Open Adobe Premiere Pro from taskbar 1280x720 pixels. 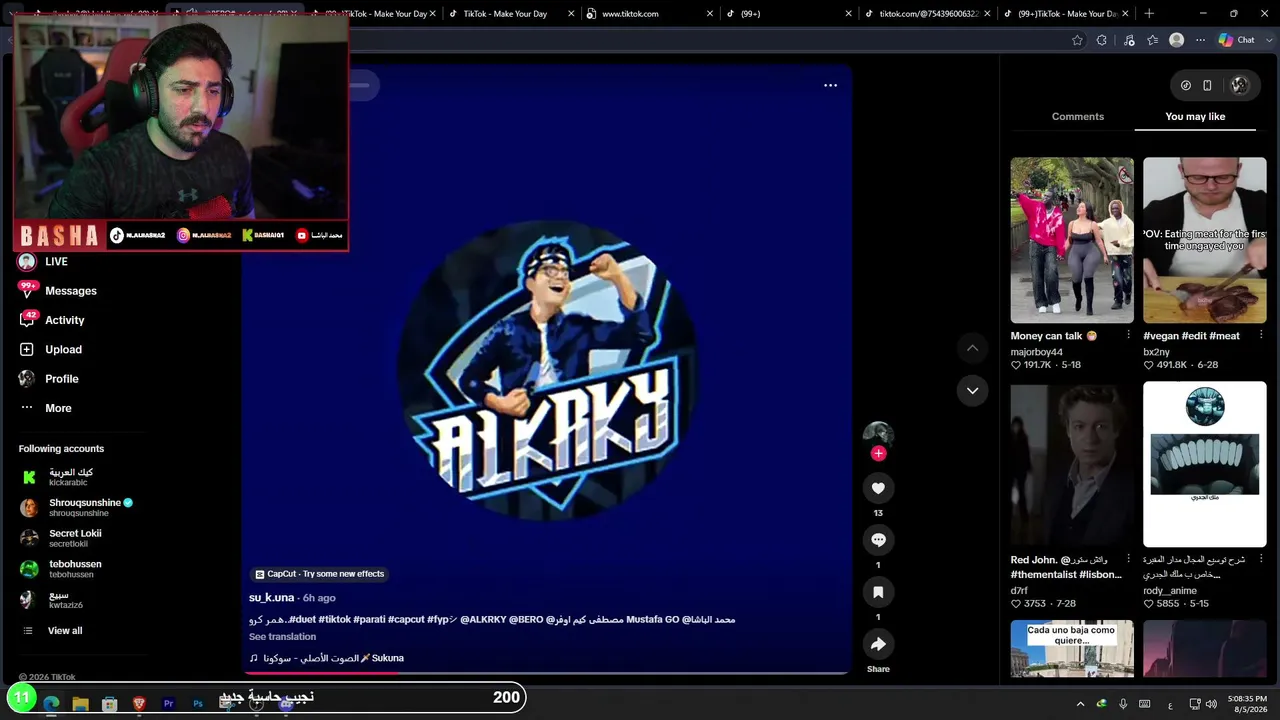[x=168, y=704]
